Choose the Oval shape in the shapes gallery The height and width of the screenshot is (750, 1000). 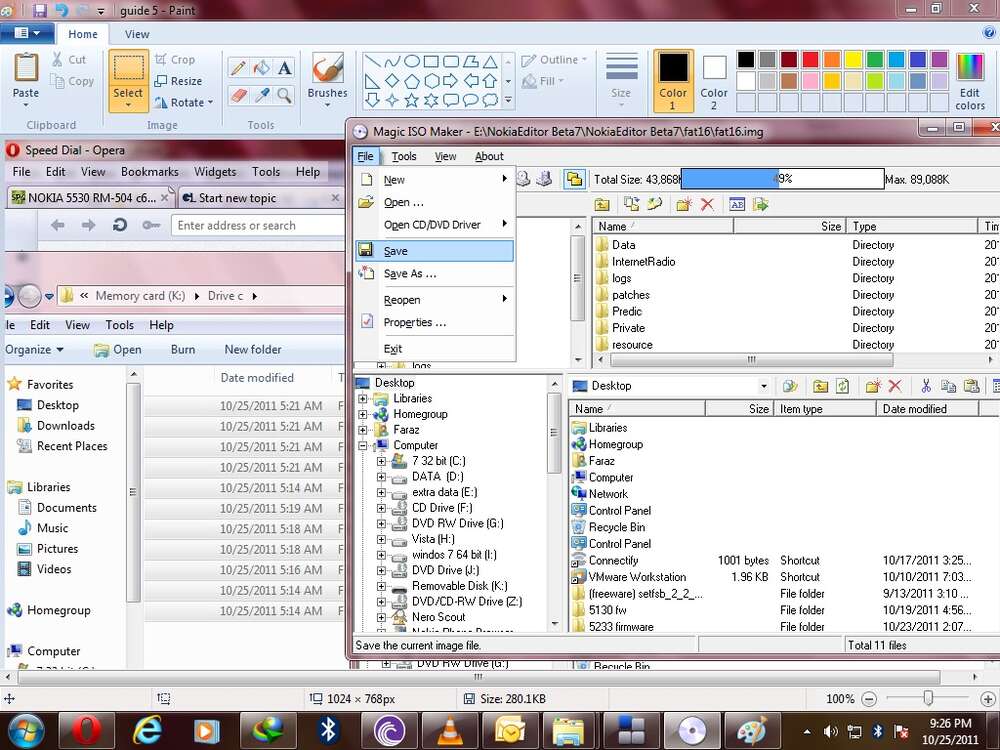(x=412, y=61)
